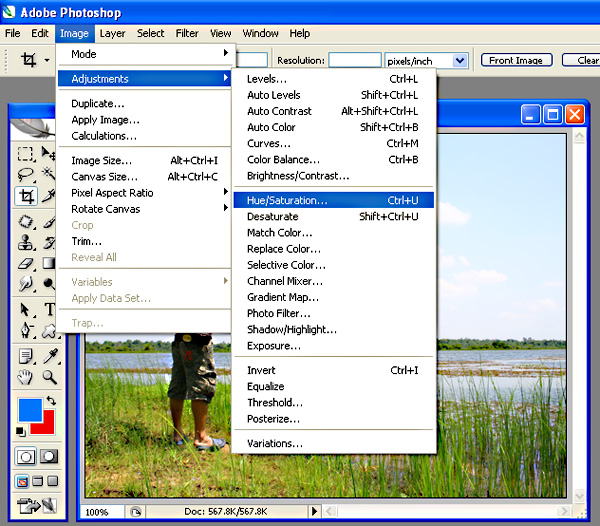Click the Front Image button

point(517,60)
